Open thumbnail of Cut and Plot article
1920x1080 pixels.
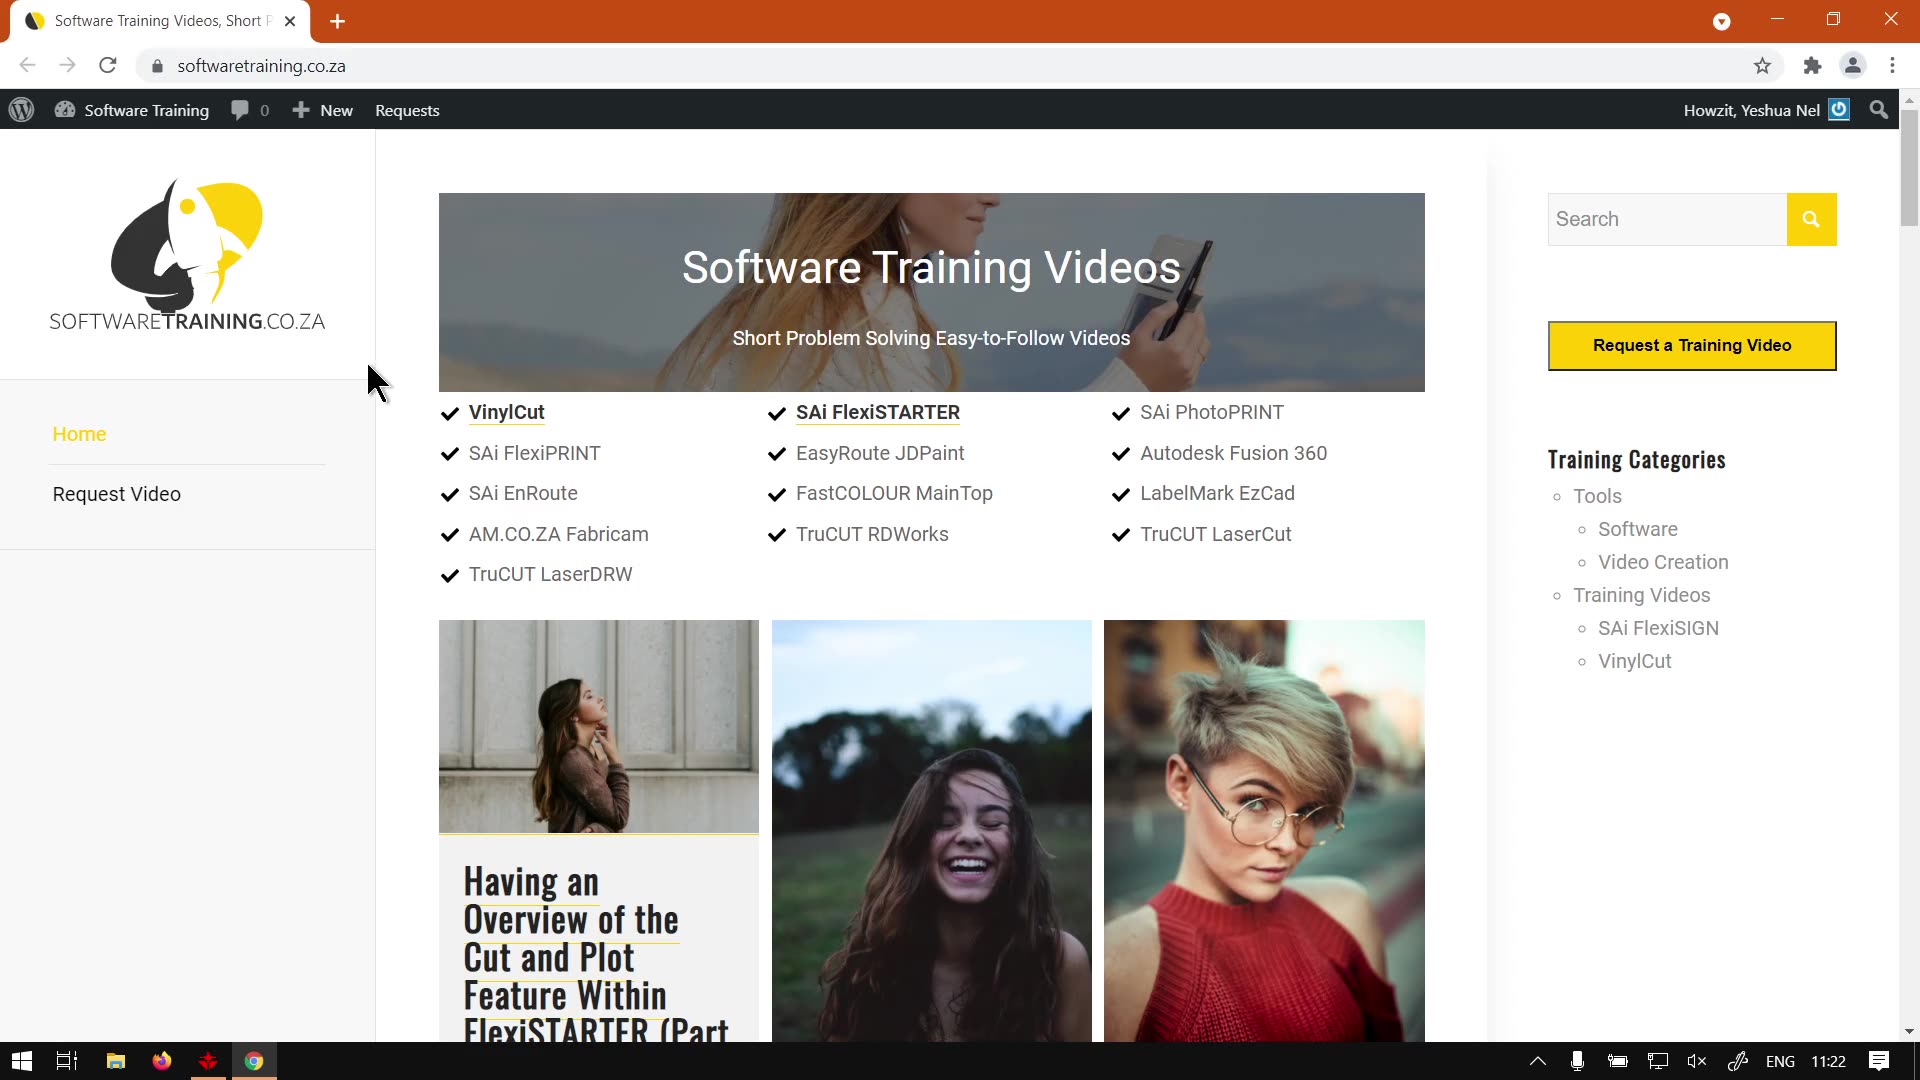[x=598, y=726]
